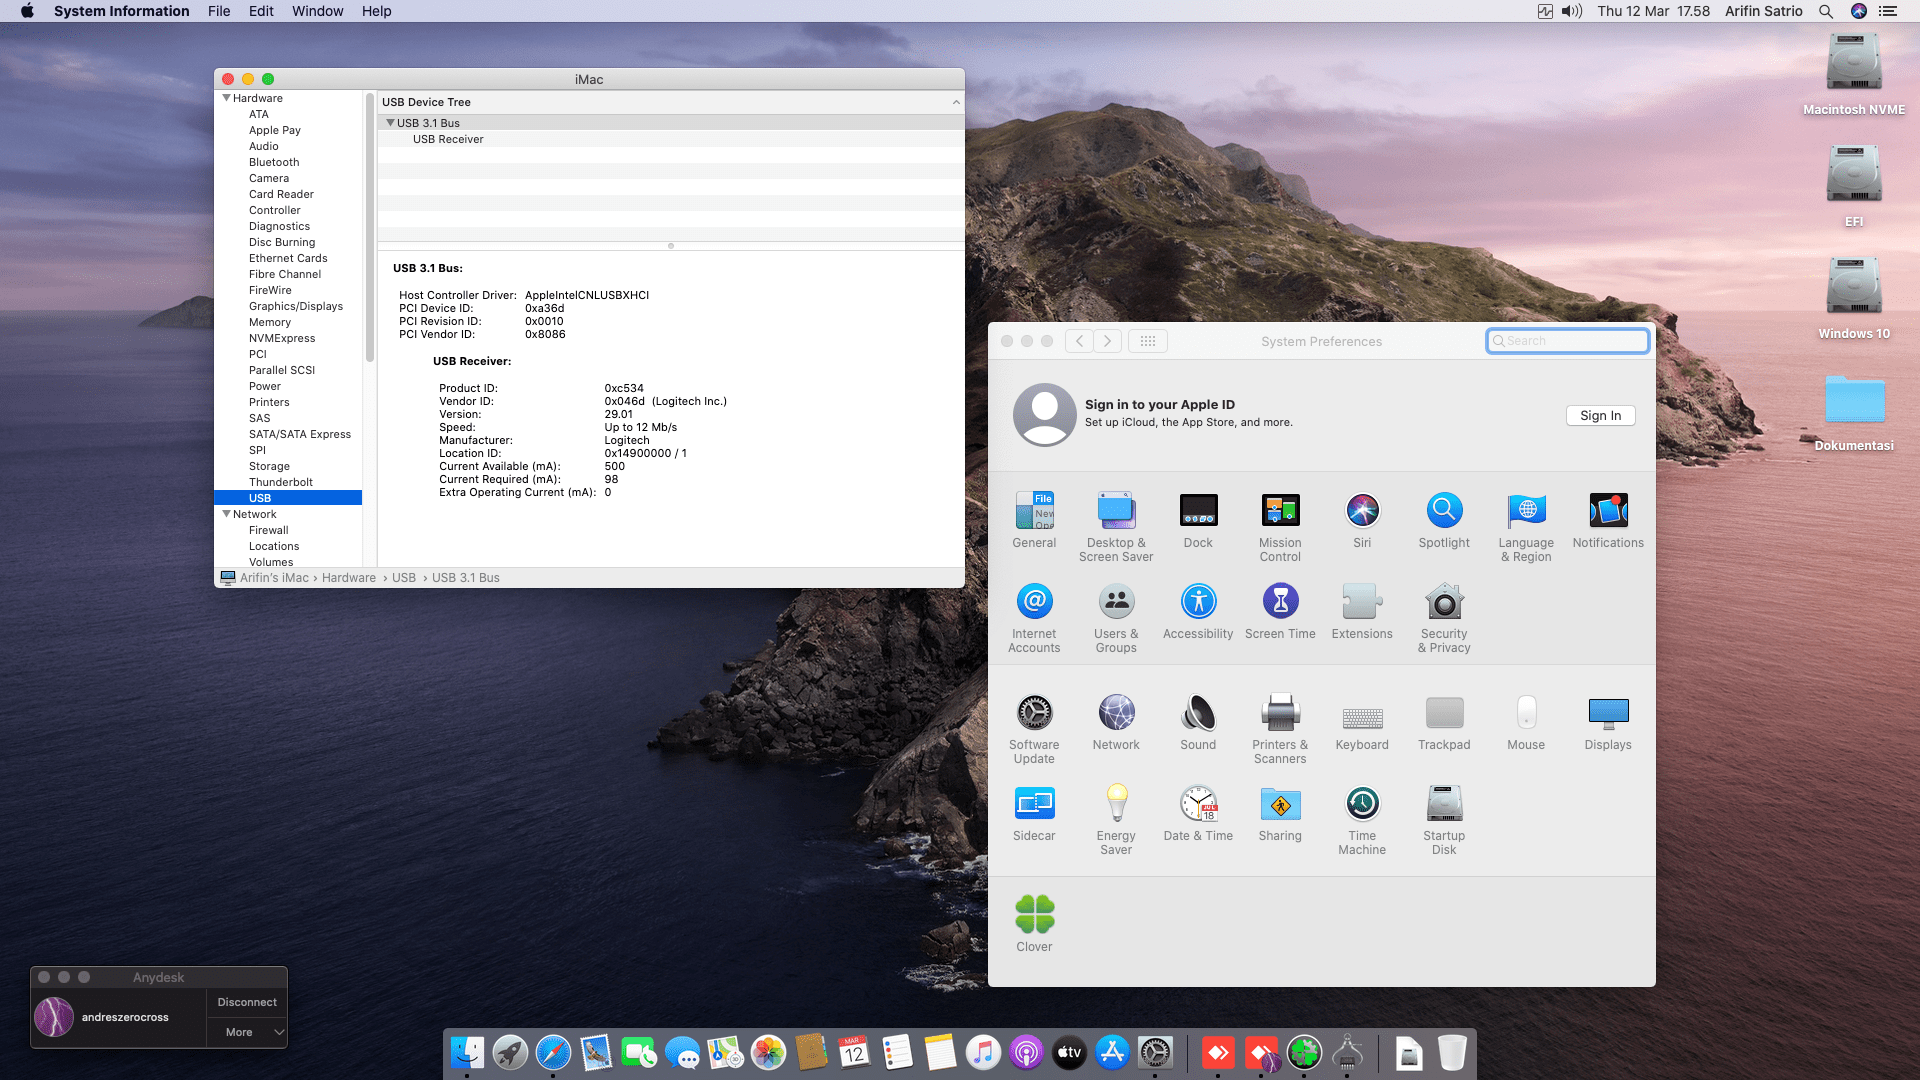
Task: Go back in System Preferences
Action: [1079, 341]
